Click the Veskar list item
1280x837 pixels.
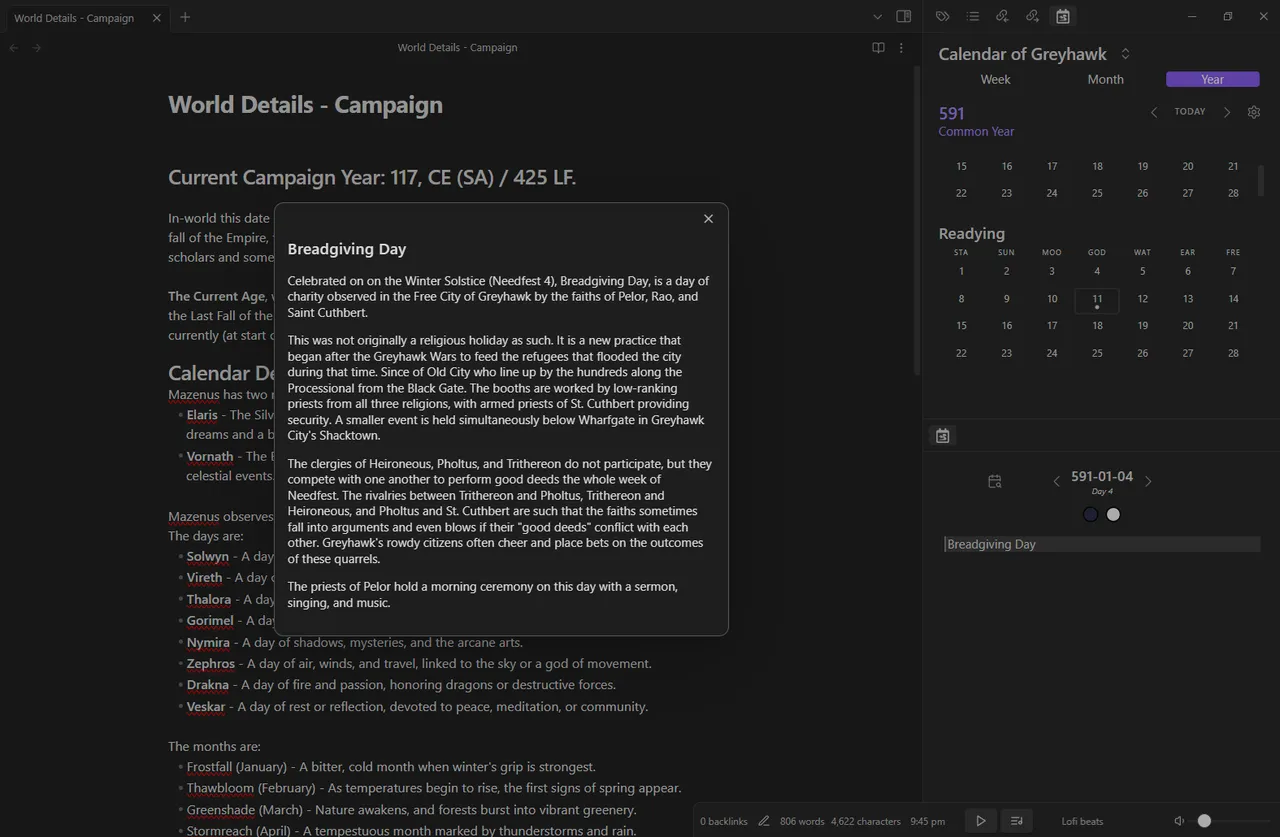417,706
